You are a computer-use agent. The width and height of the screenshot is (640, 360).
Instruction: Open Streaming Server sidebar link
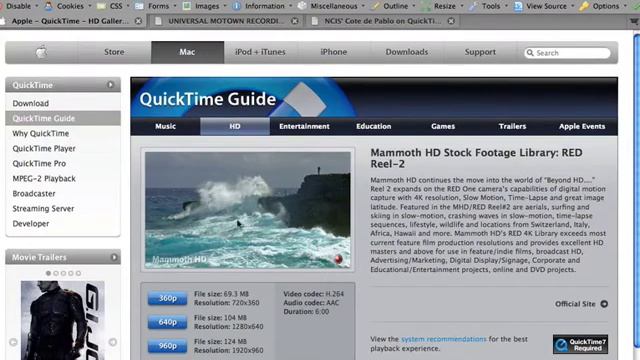(x=43, y=209)
